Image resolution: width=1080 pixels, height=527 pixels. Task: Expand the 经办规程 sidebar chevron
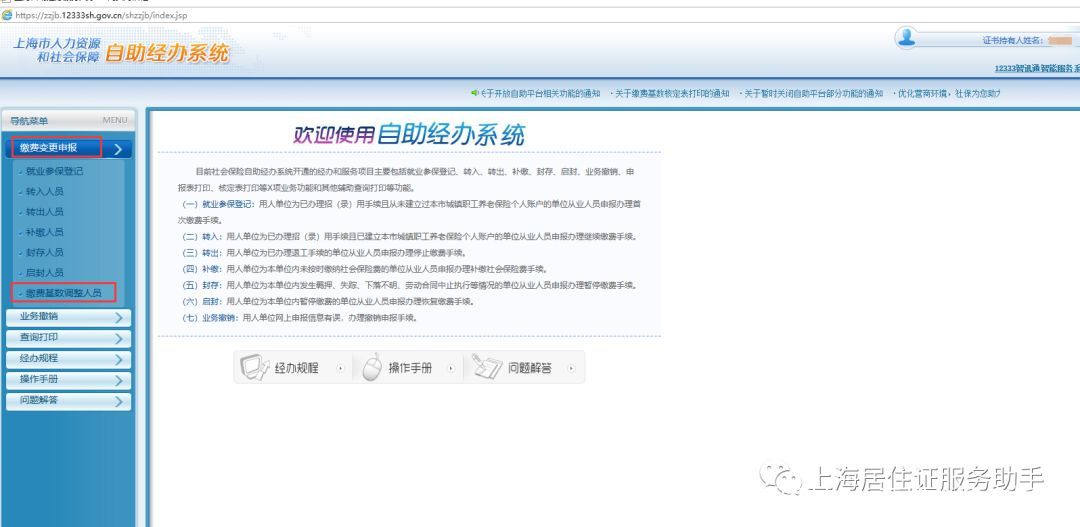pyautogui.click(x=118, y=359)
